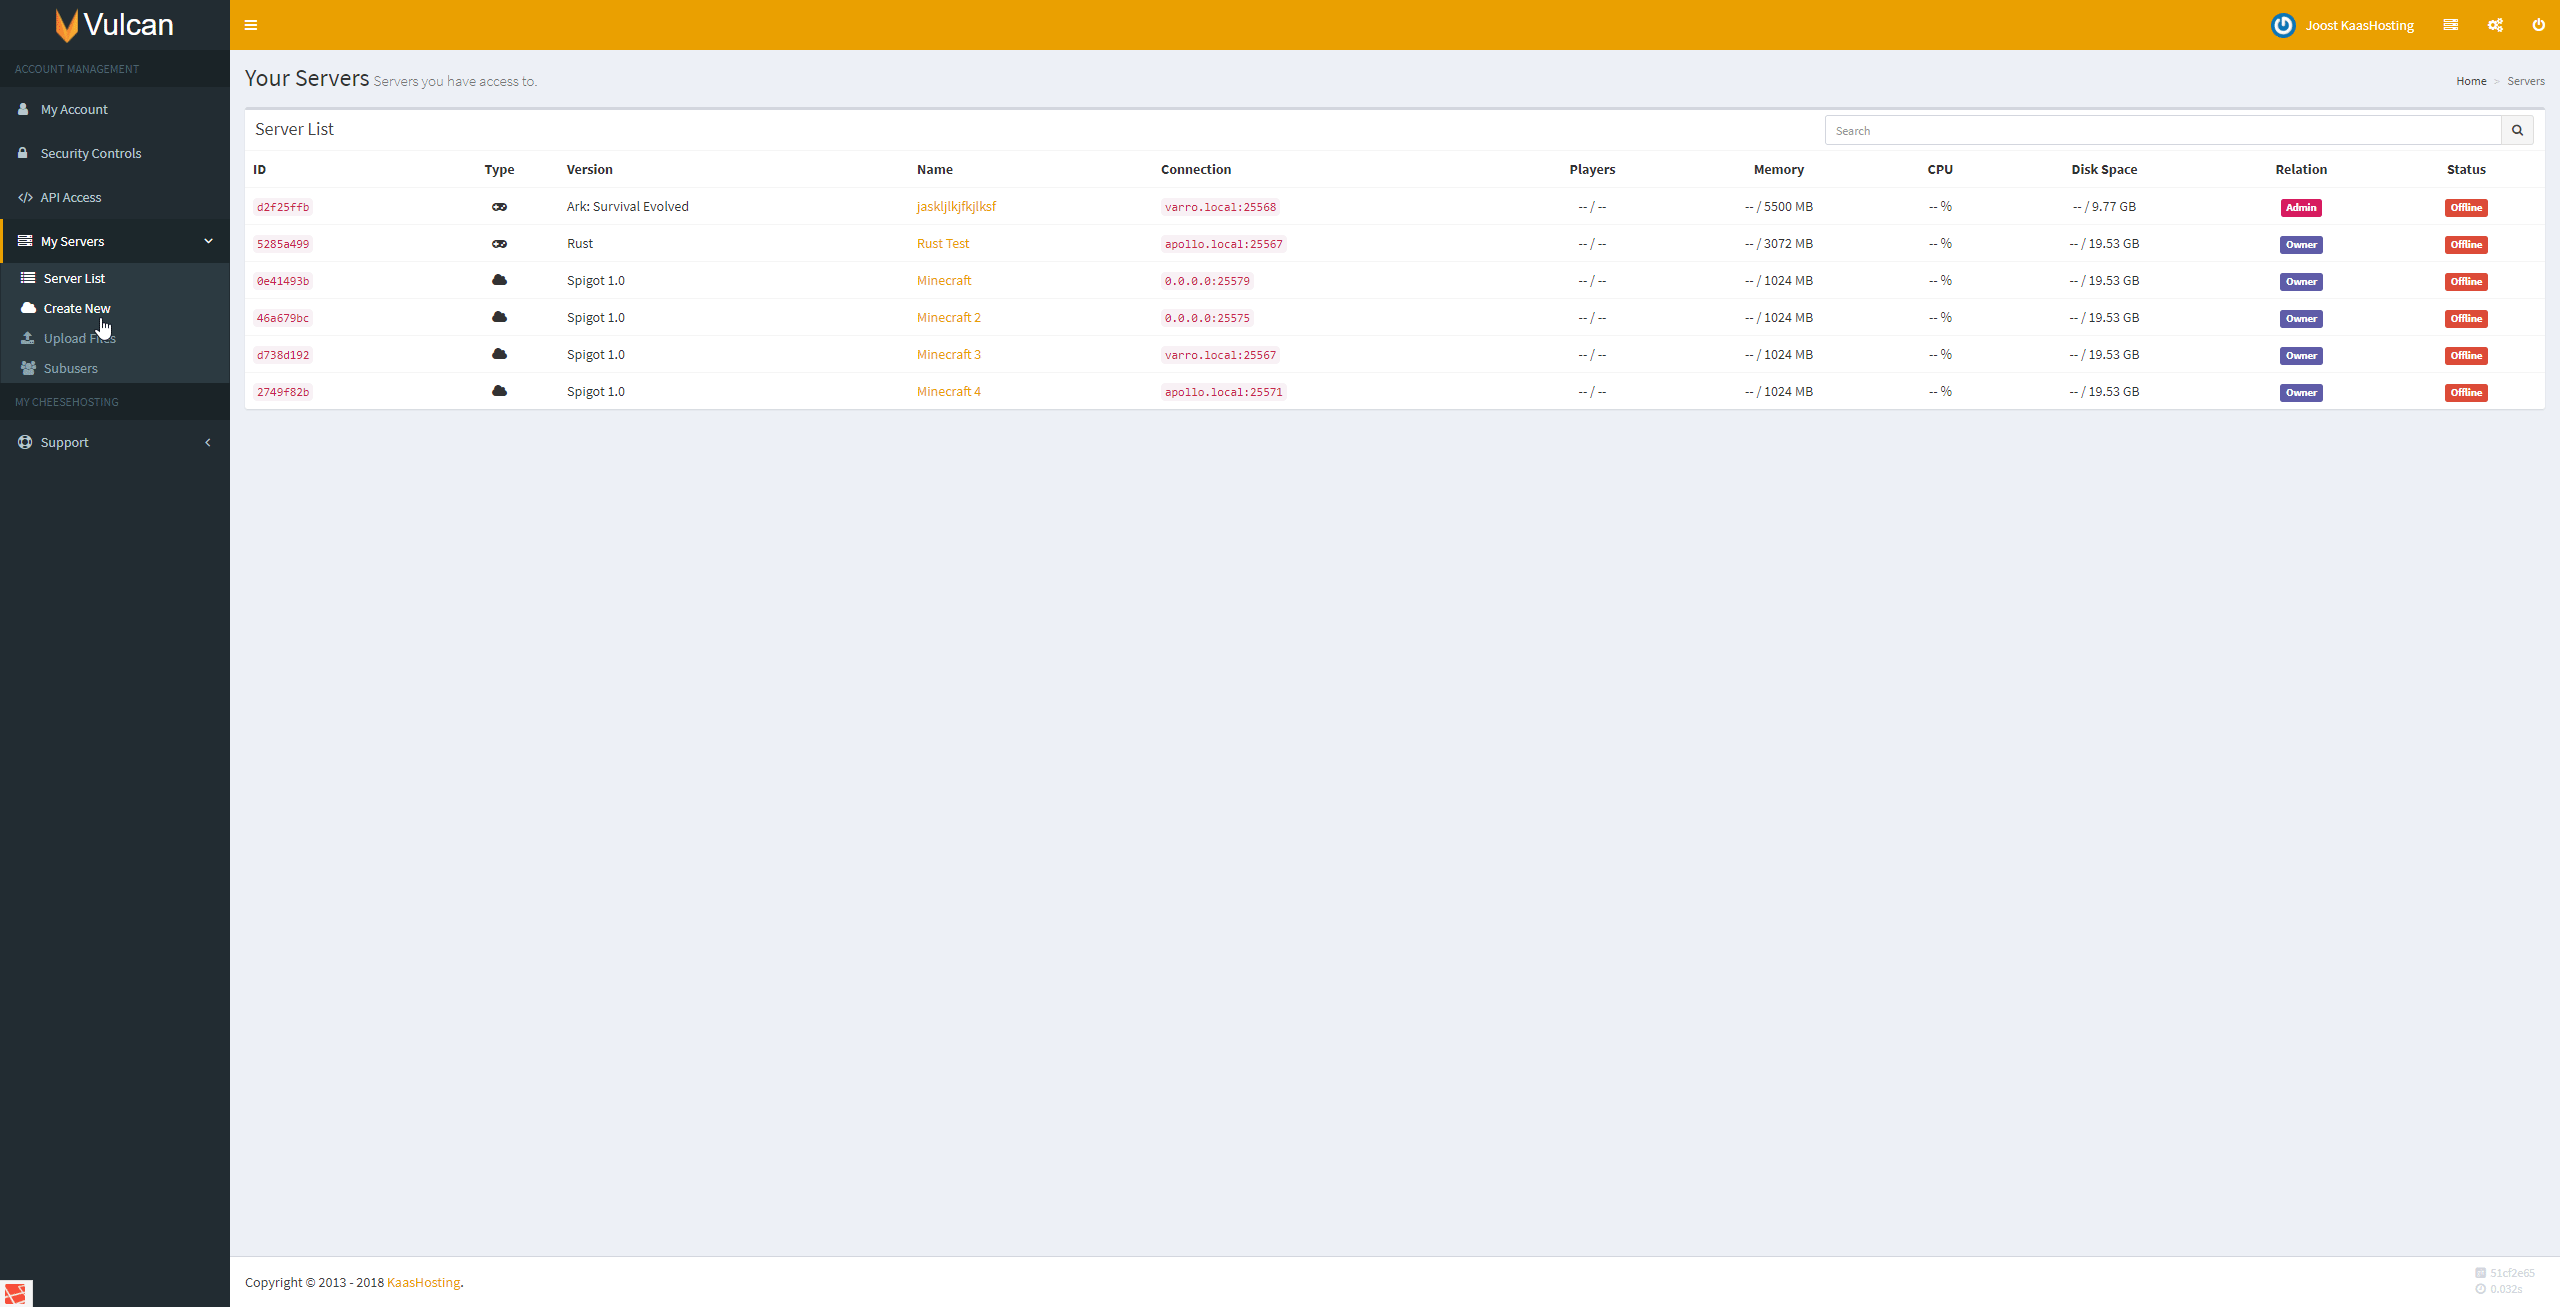Image resolution: width=2560 pixels, height=1307 pixels.
Task: Click the gamepad type icon for Rust
Action: [499, 244]
